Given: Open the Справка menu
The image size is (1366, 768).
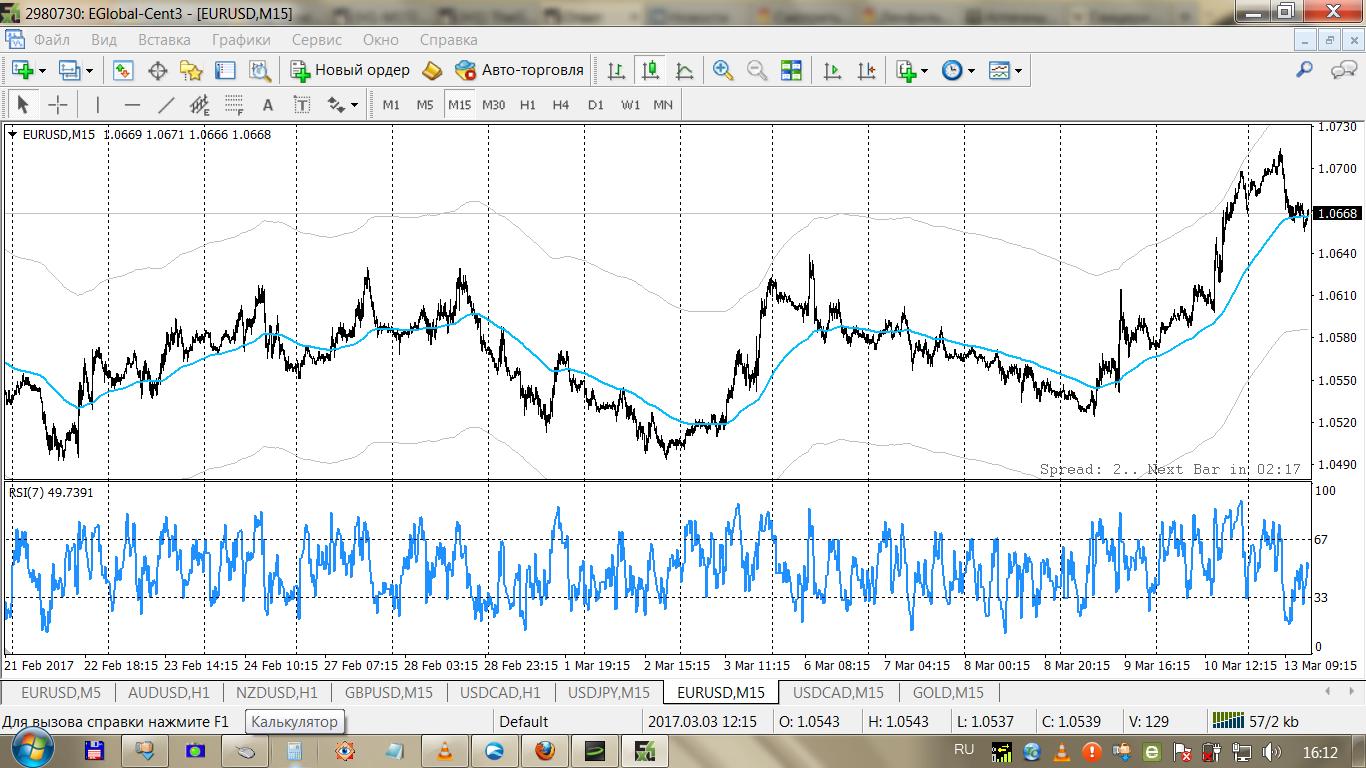Looking at the screenshot, I should (448, 40).
